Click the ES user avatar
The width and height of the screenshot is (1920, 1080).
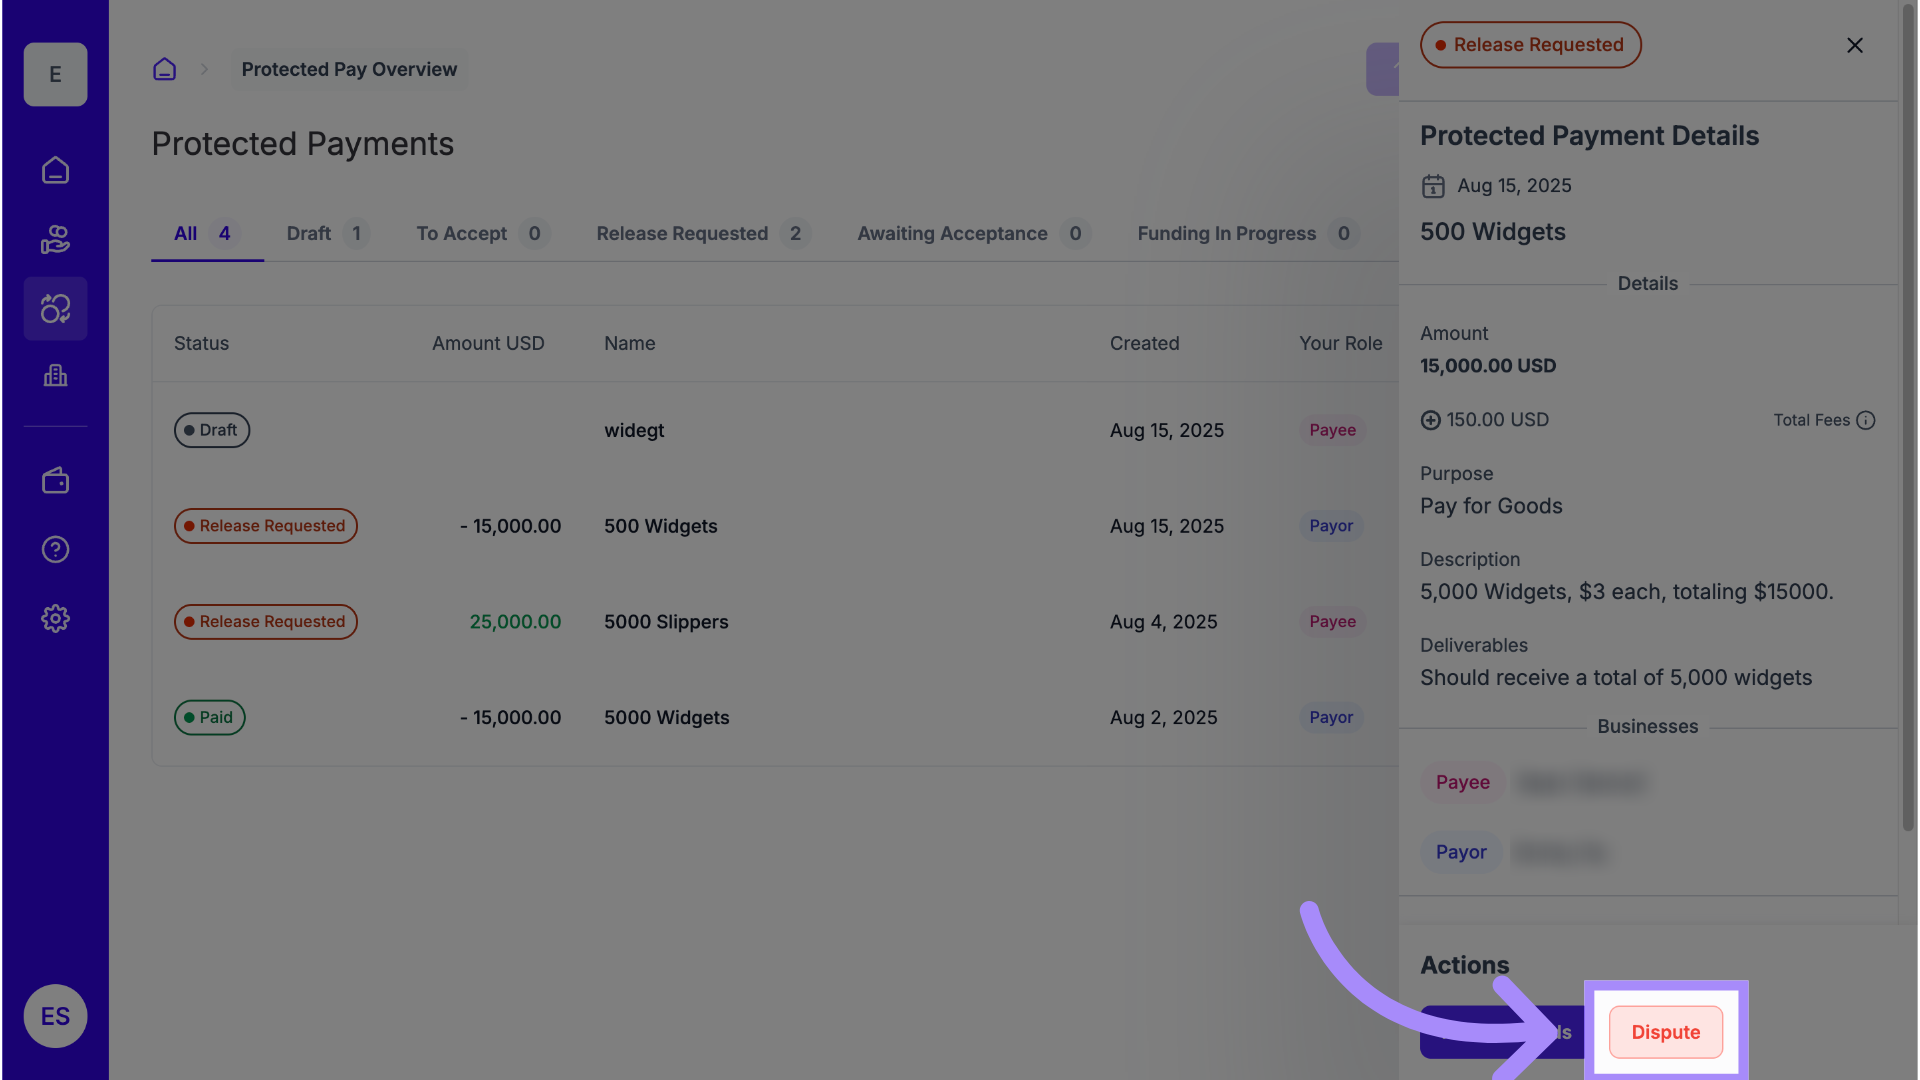55,1016
